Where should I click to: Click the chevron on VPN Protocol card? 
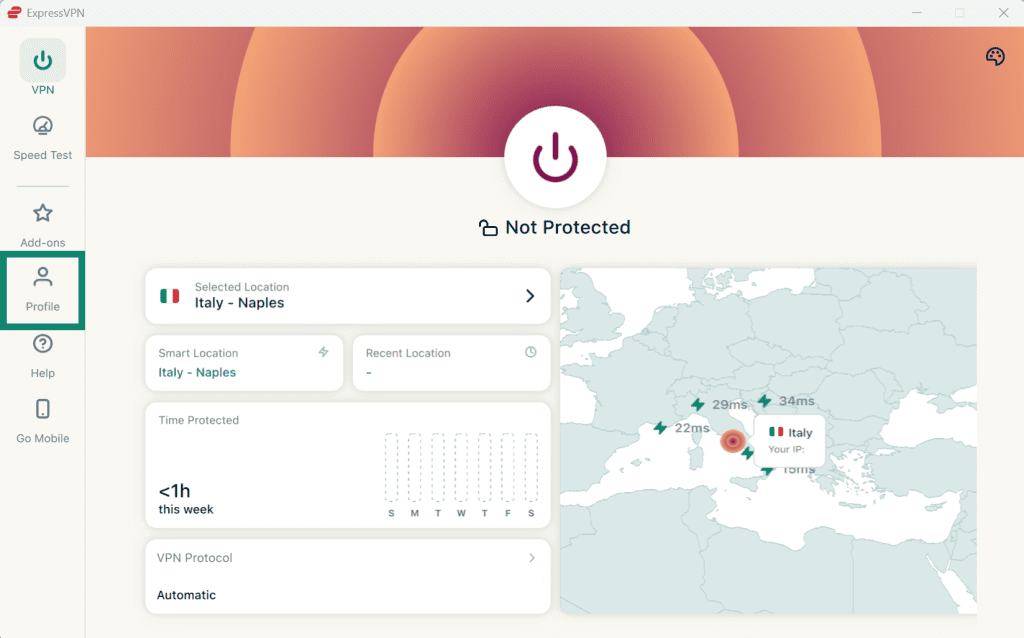532,558
